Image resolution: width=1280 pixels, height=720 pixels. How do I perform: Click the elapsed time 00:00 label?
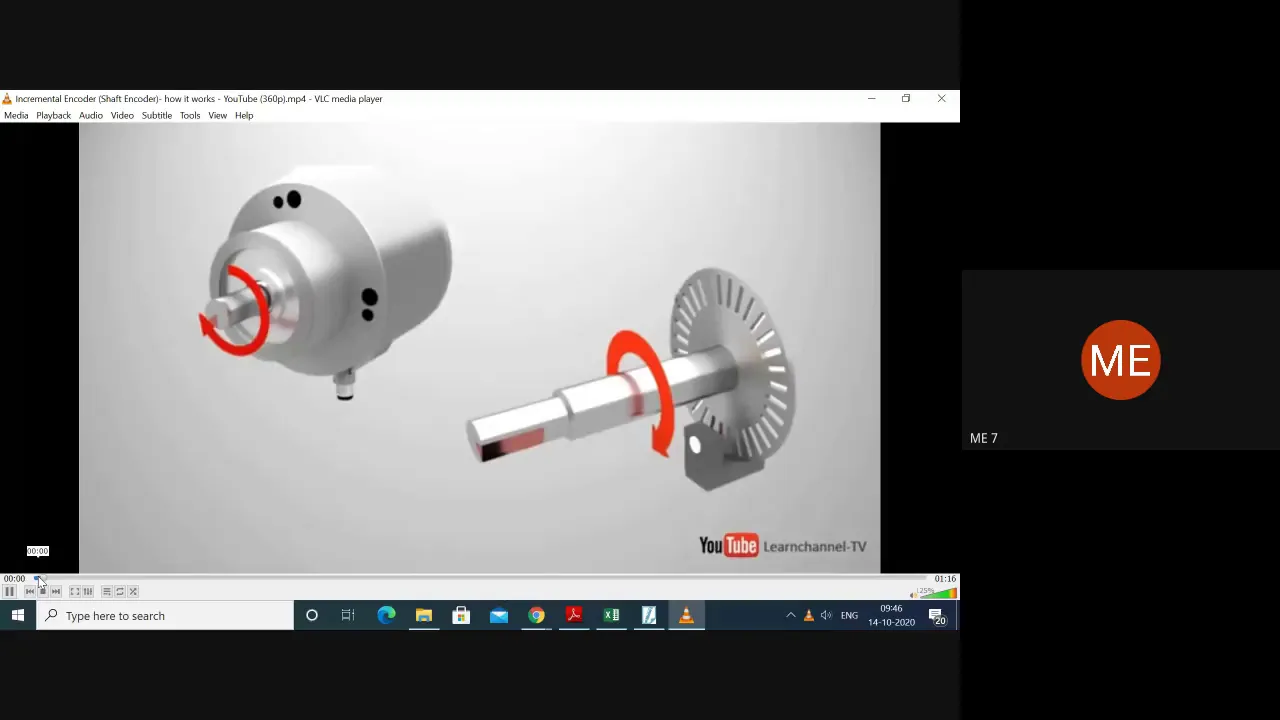tap(14, 578)
